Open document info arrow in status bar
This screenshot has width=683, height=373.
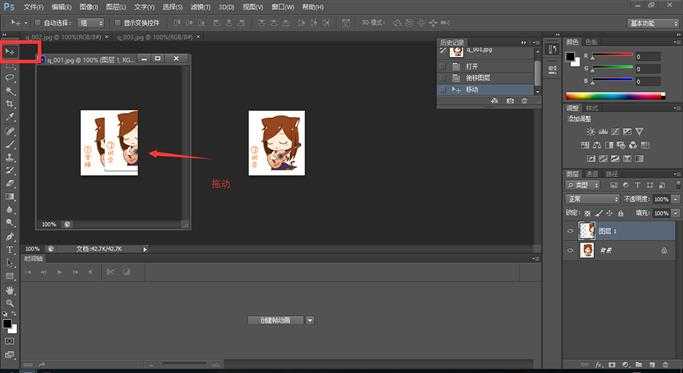(x=145, y=249)
